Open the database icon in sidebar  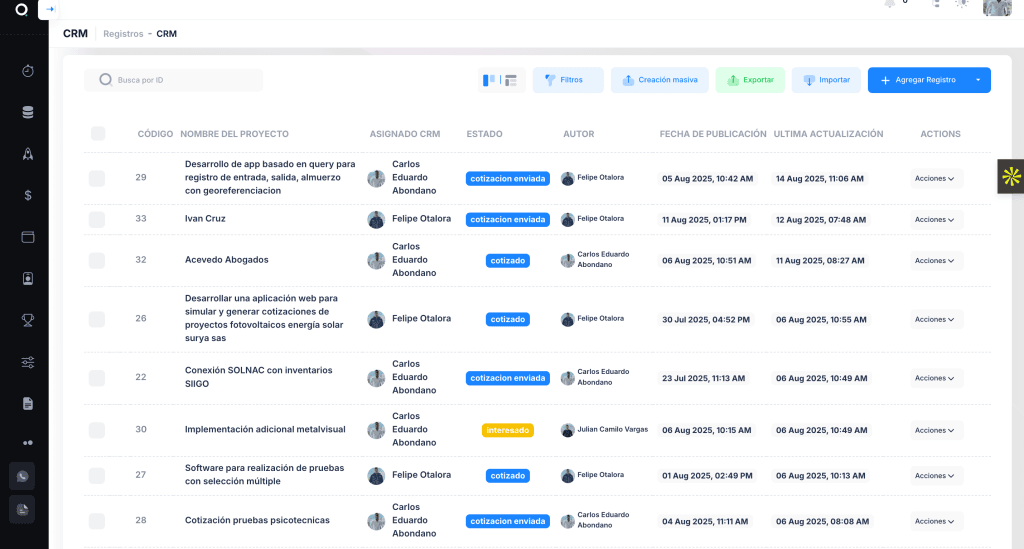28,112
